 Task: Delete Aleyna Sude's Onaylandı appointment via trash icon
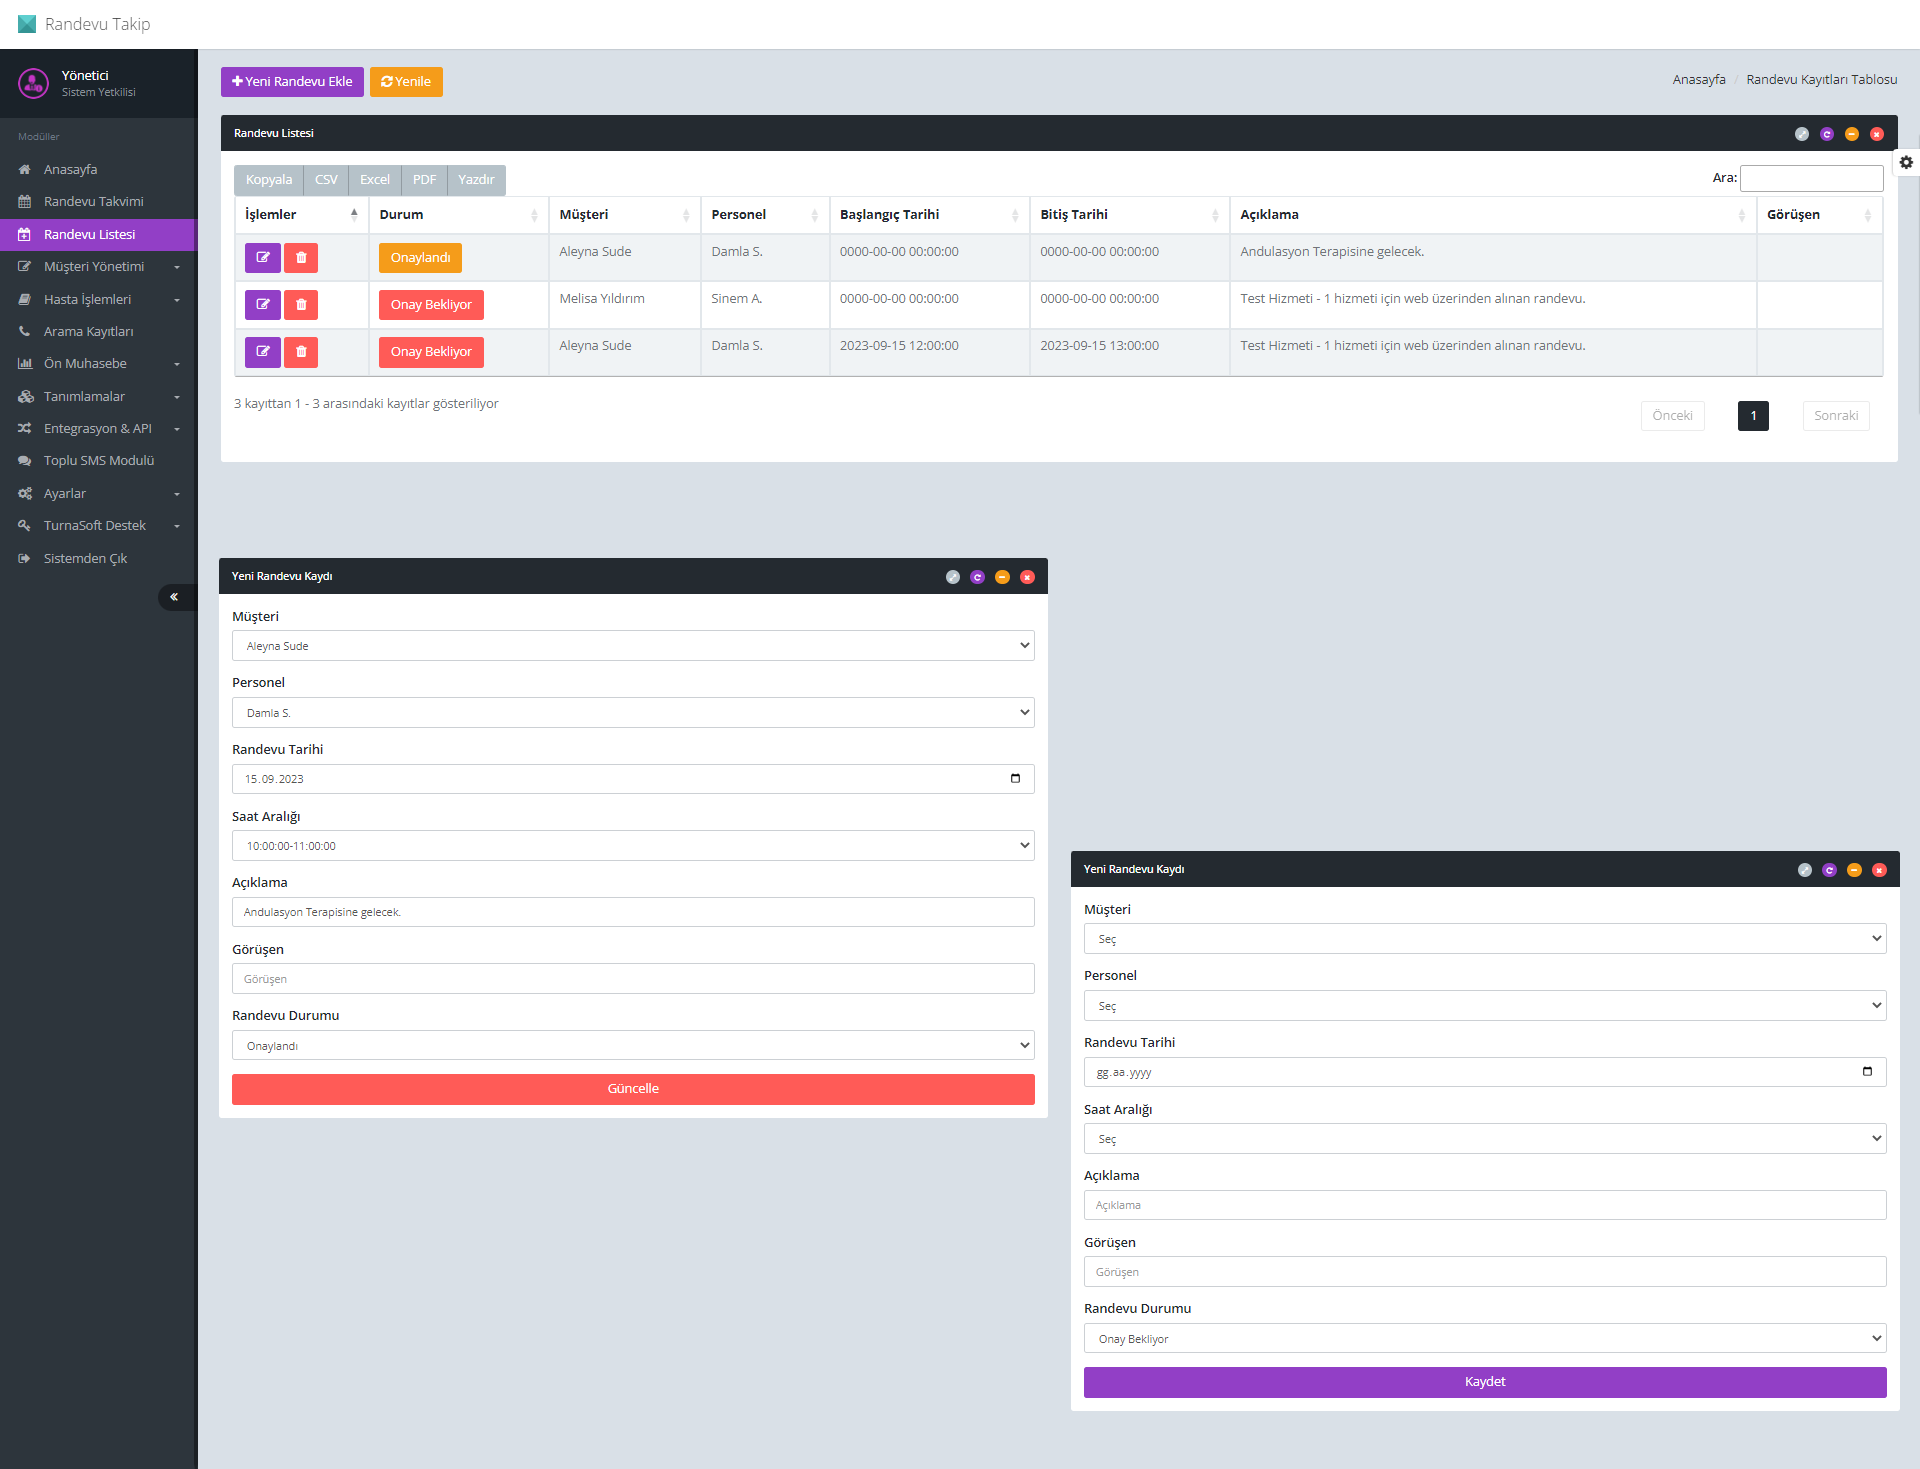(x=301, y=258)
